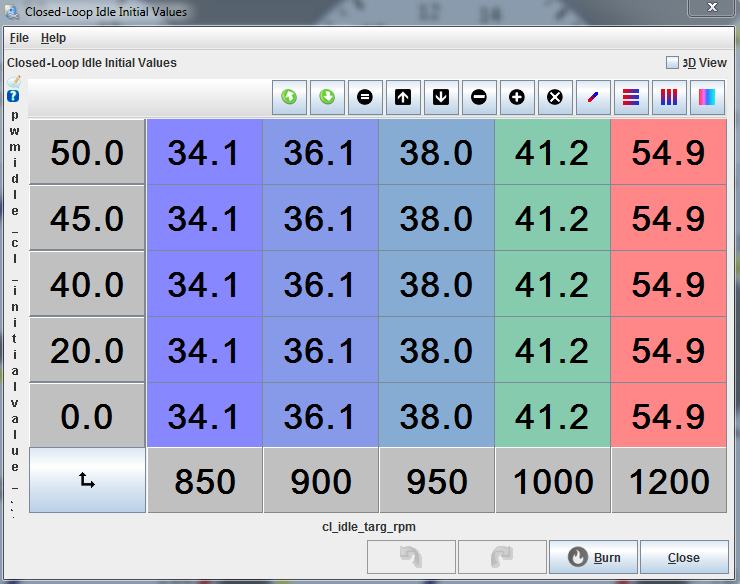Click the redo arrow button
The width and height of the screenshot is (740, 584).
pos(502,557)
